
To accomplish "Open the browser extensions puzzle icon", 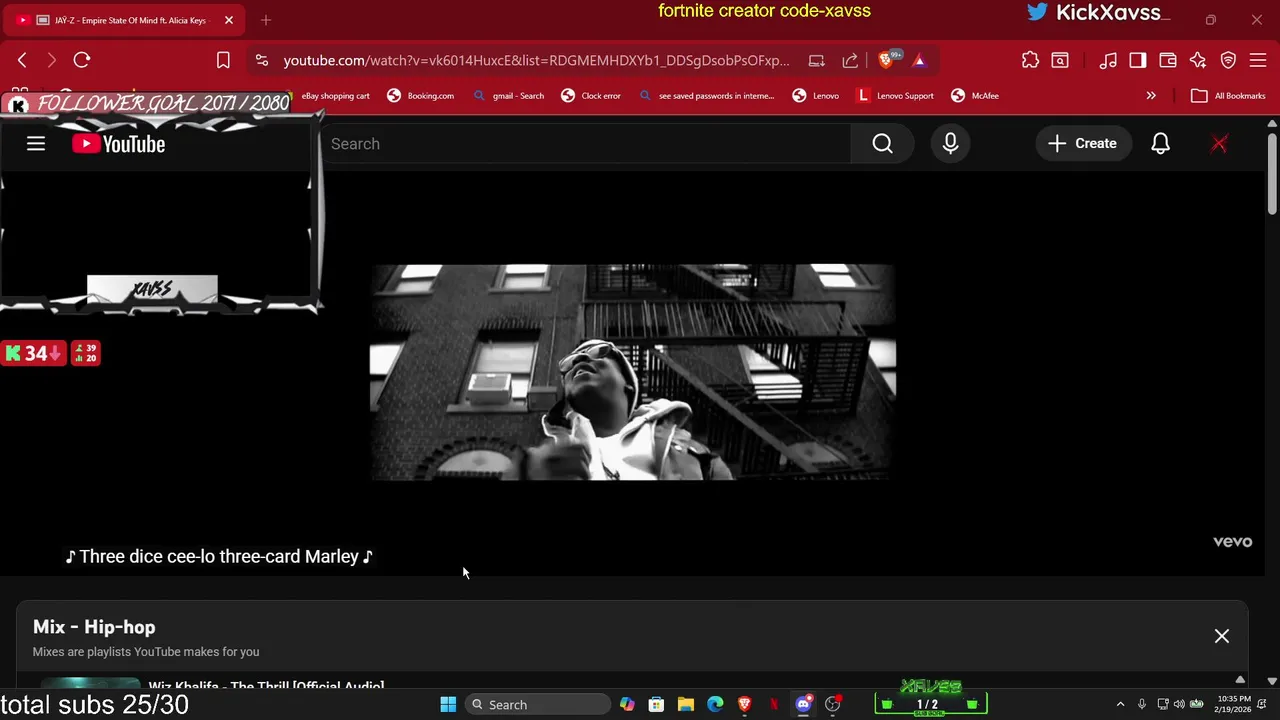I will (1030, 60).
